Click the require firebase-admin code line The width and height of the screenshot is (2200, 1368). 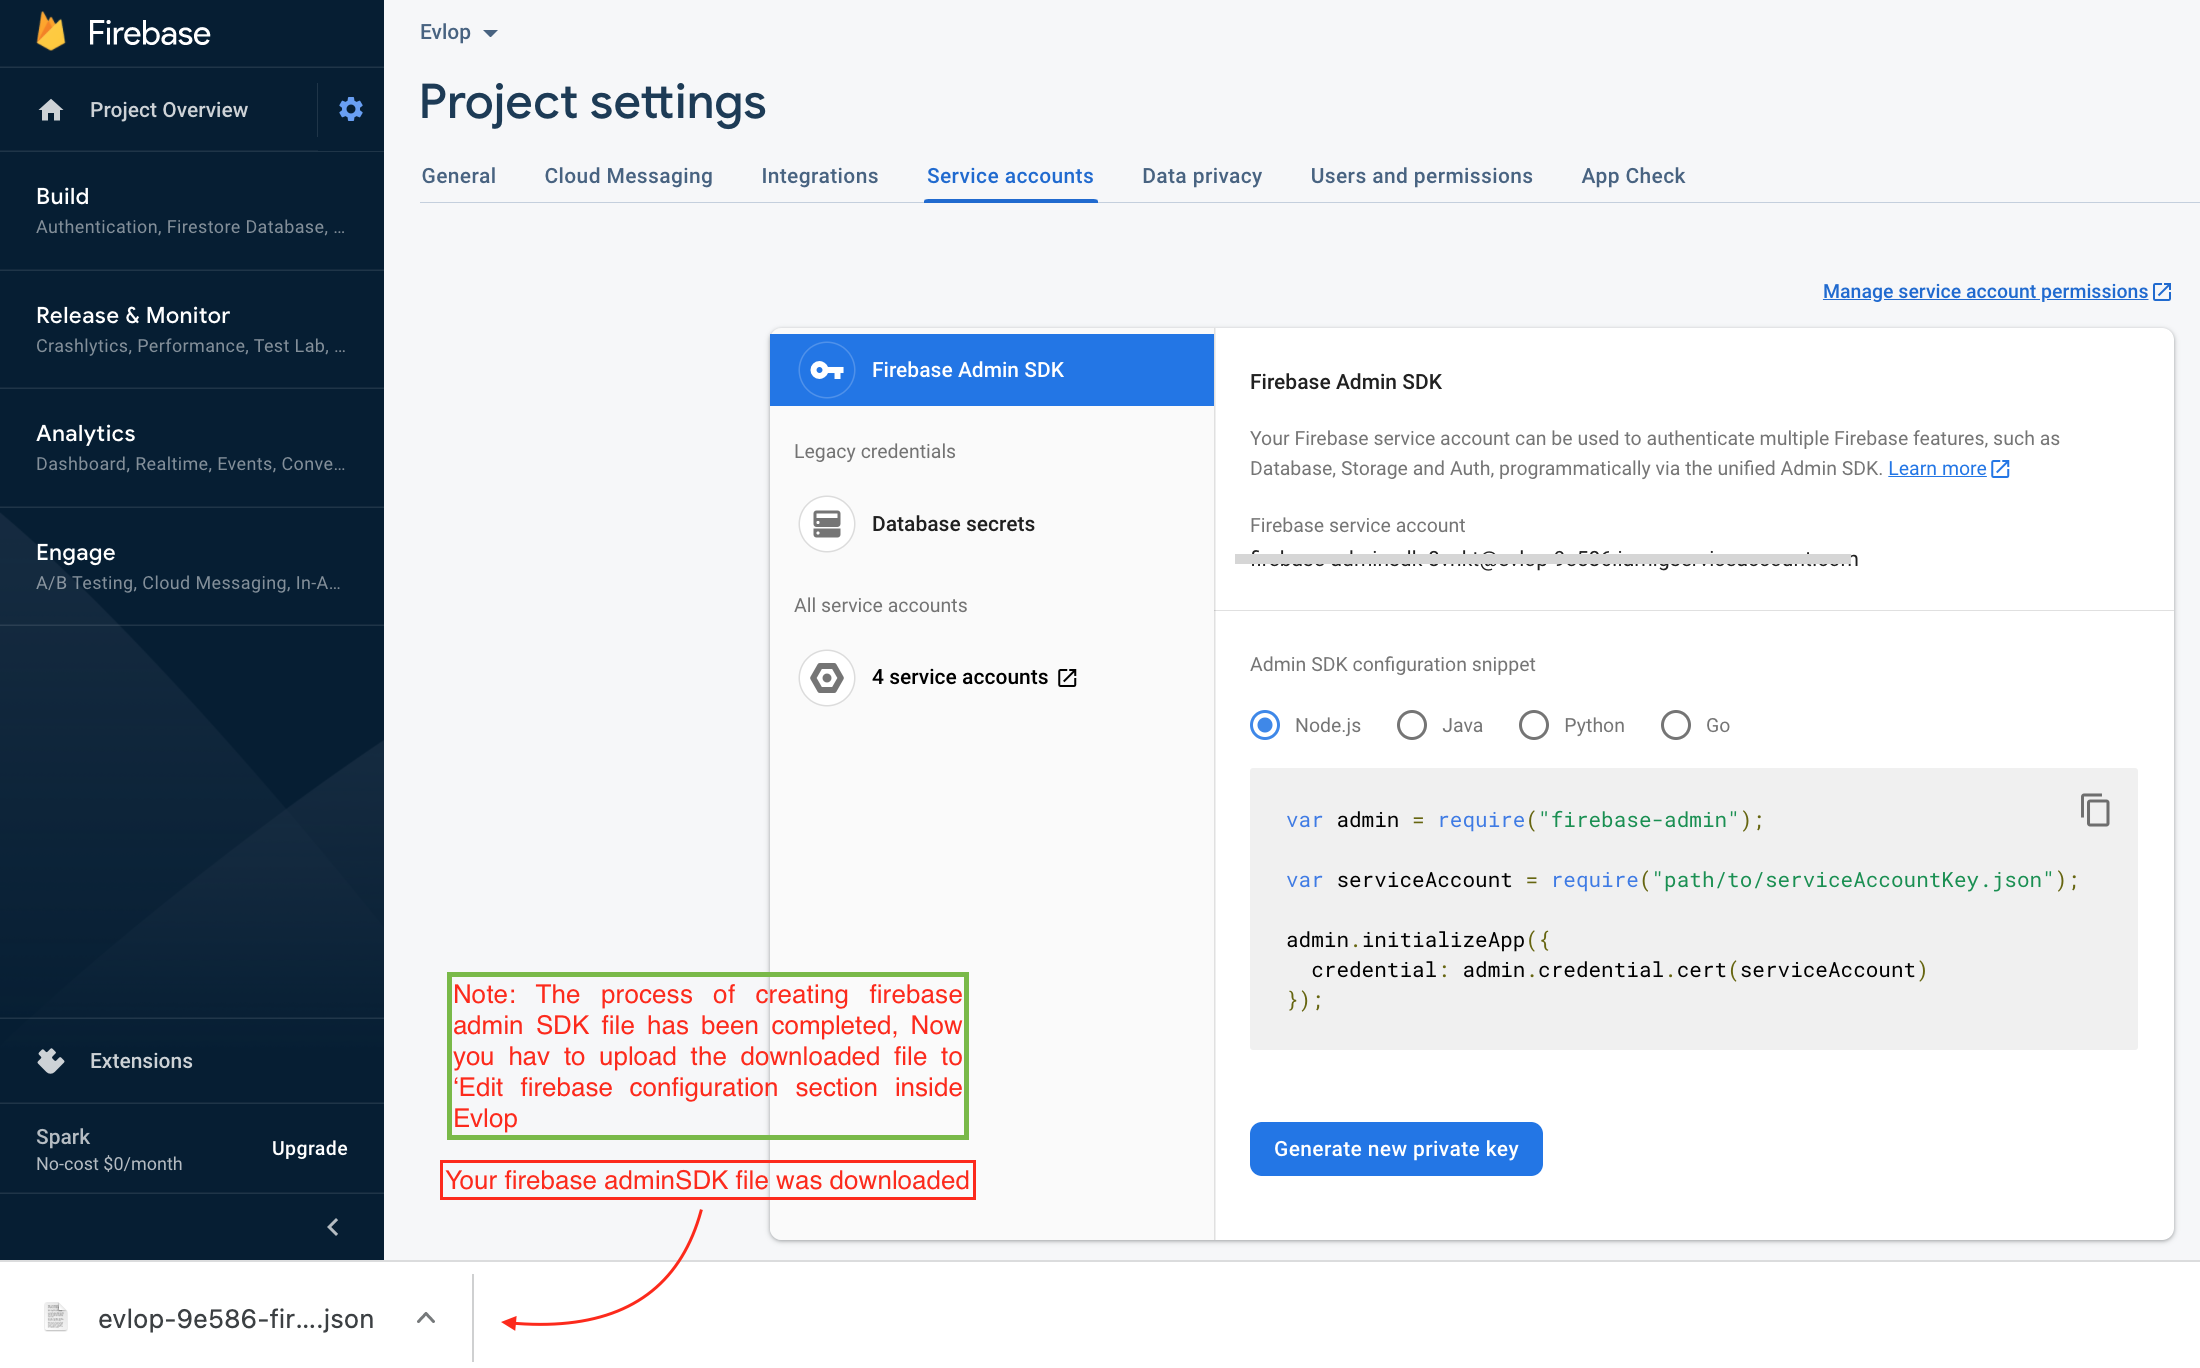click(1525, 820)
